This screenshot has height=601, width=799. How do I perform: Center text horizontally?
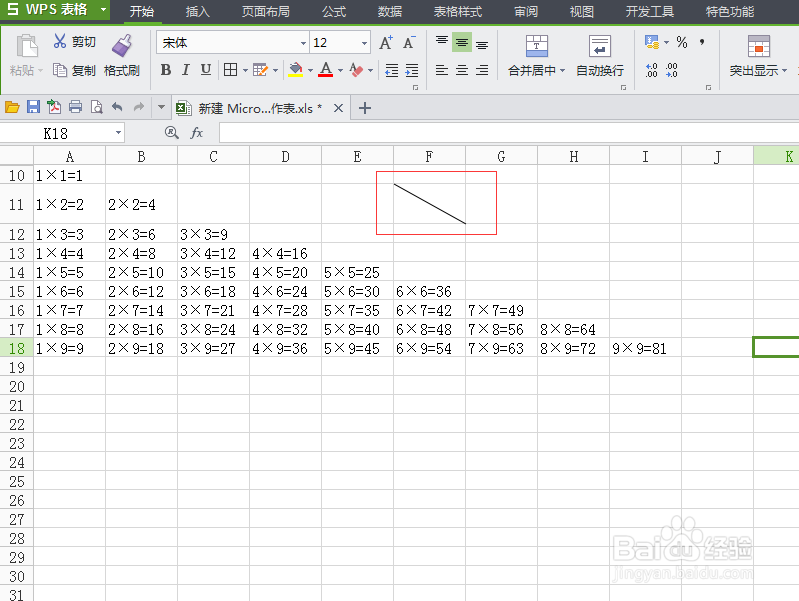click(x=462, y=70)
